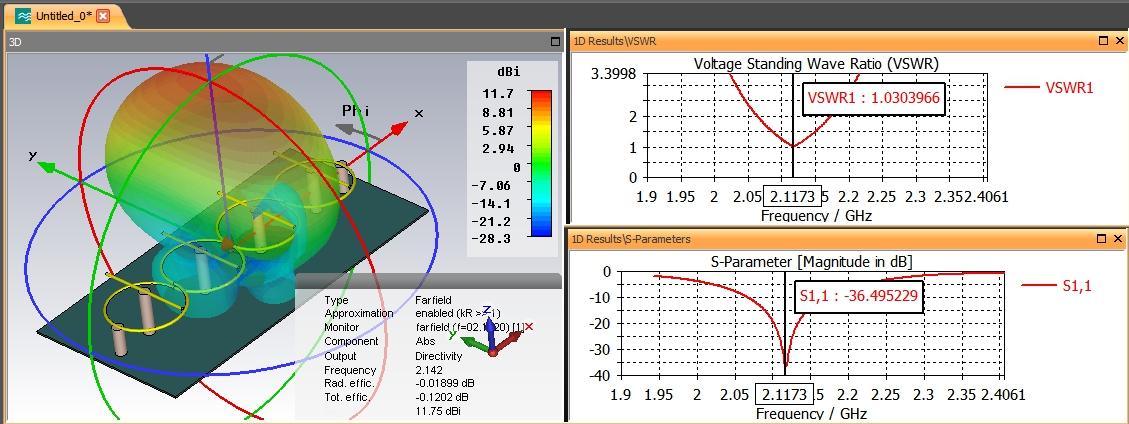
Task: Click the Voltage Standing Wave Ratio plot title
Action: [816, 63]
